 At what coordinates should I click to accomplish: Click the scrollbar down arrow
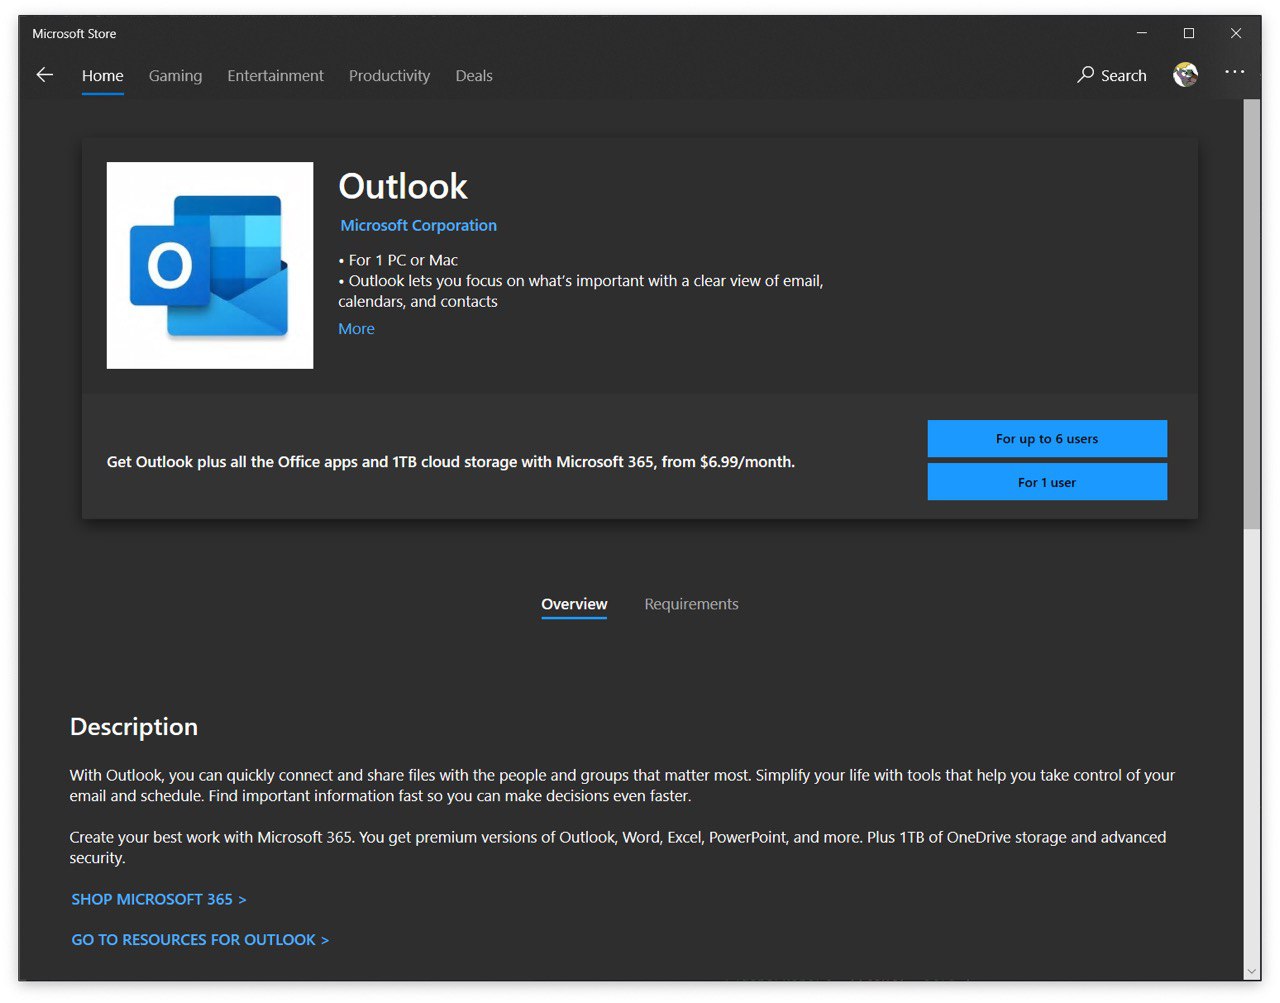coord(1252,972)
